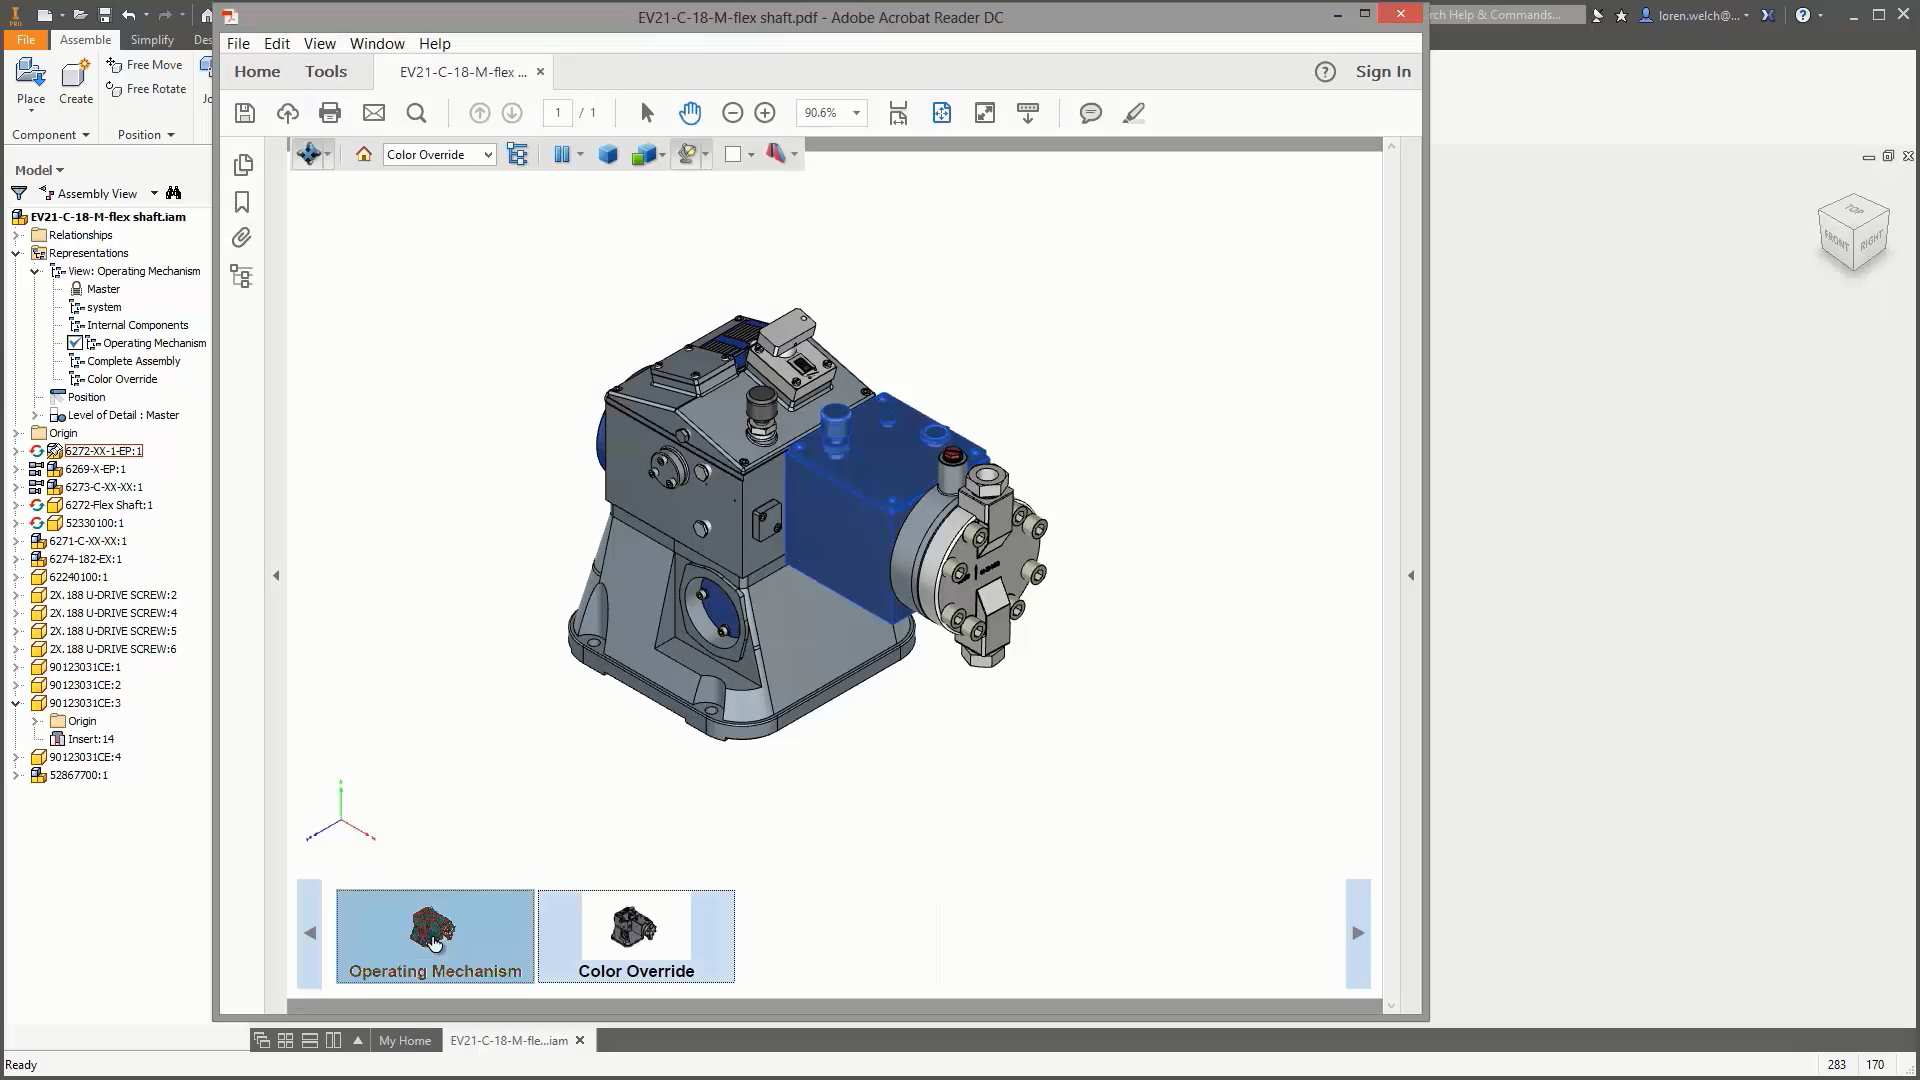Image resolution: width=1920 pixels, height=1080 pixels.
Task: Click the Search tool in PDF toolbar
Action: pyautogui.click(x=415, y=112)
